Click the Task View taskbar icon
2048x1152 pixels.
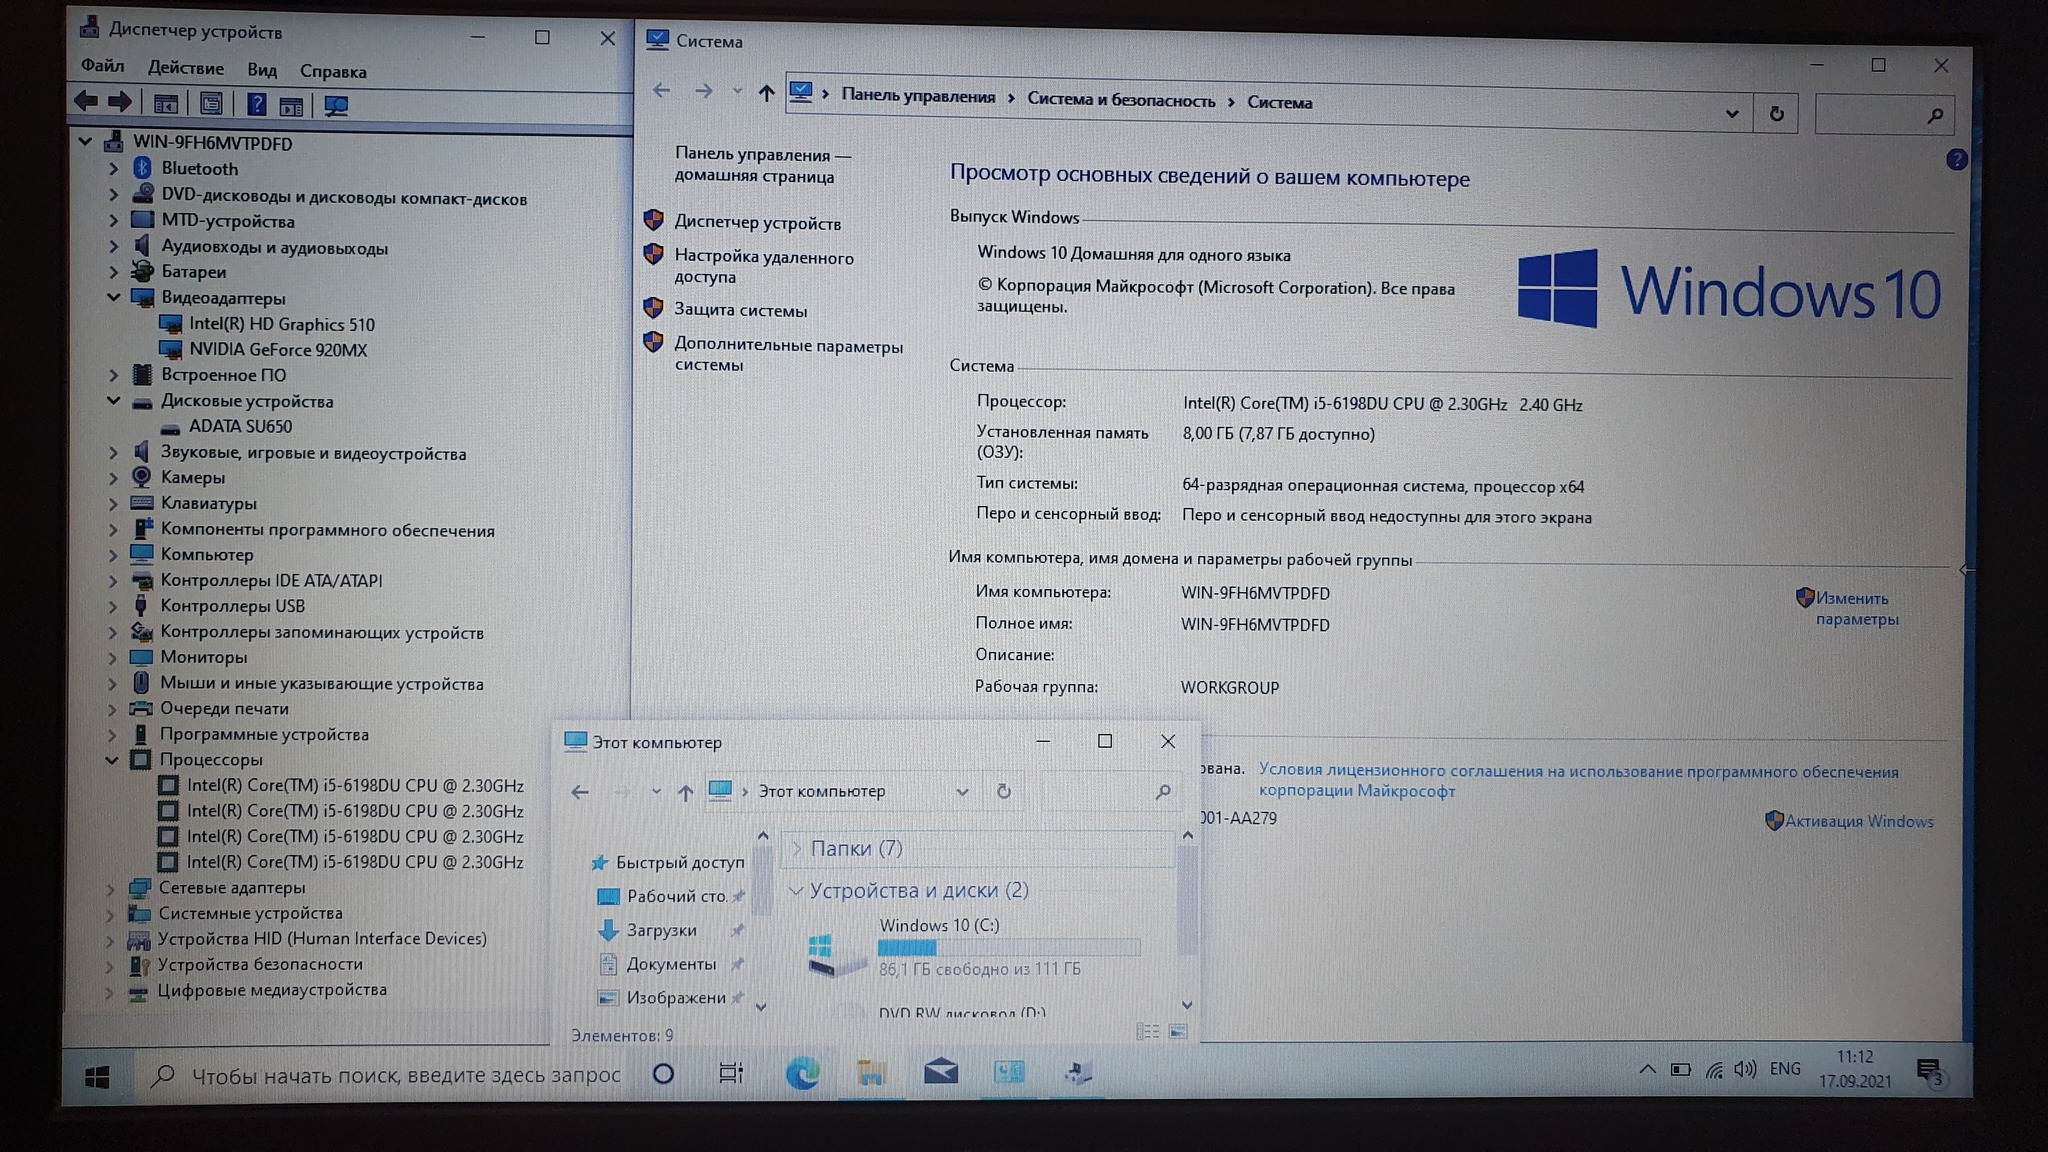coord(731,1073)
